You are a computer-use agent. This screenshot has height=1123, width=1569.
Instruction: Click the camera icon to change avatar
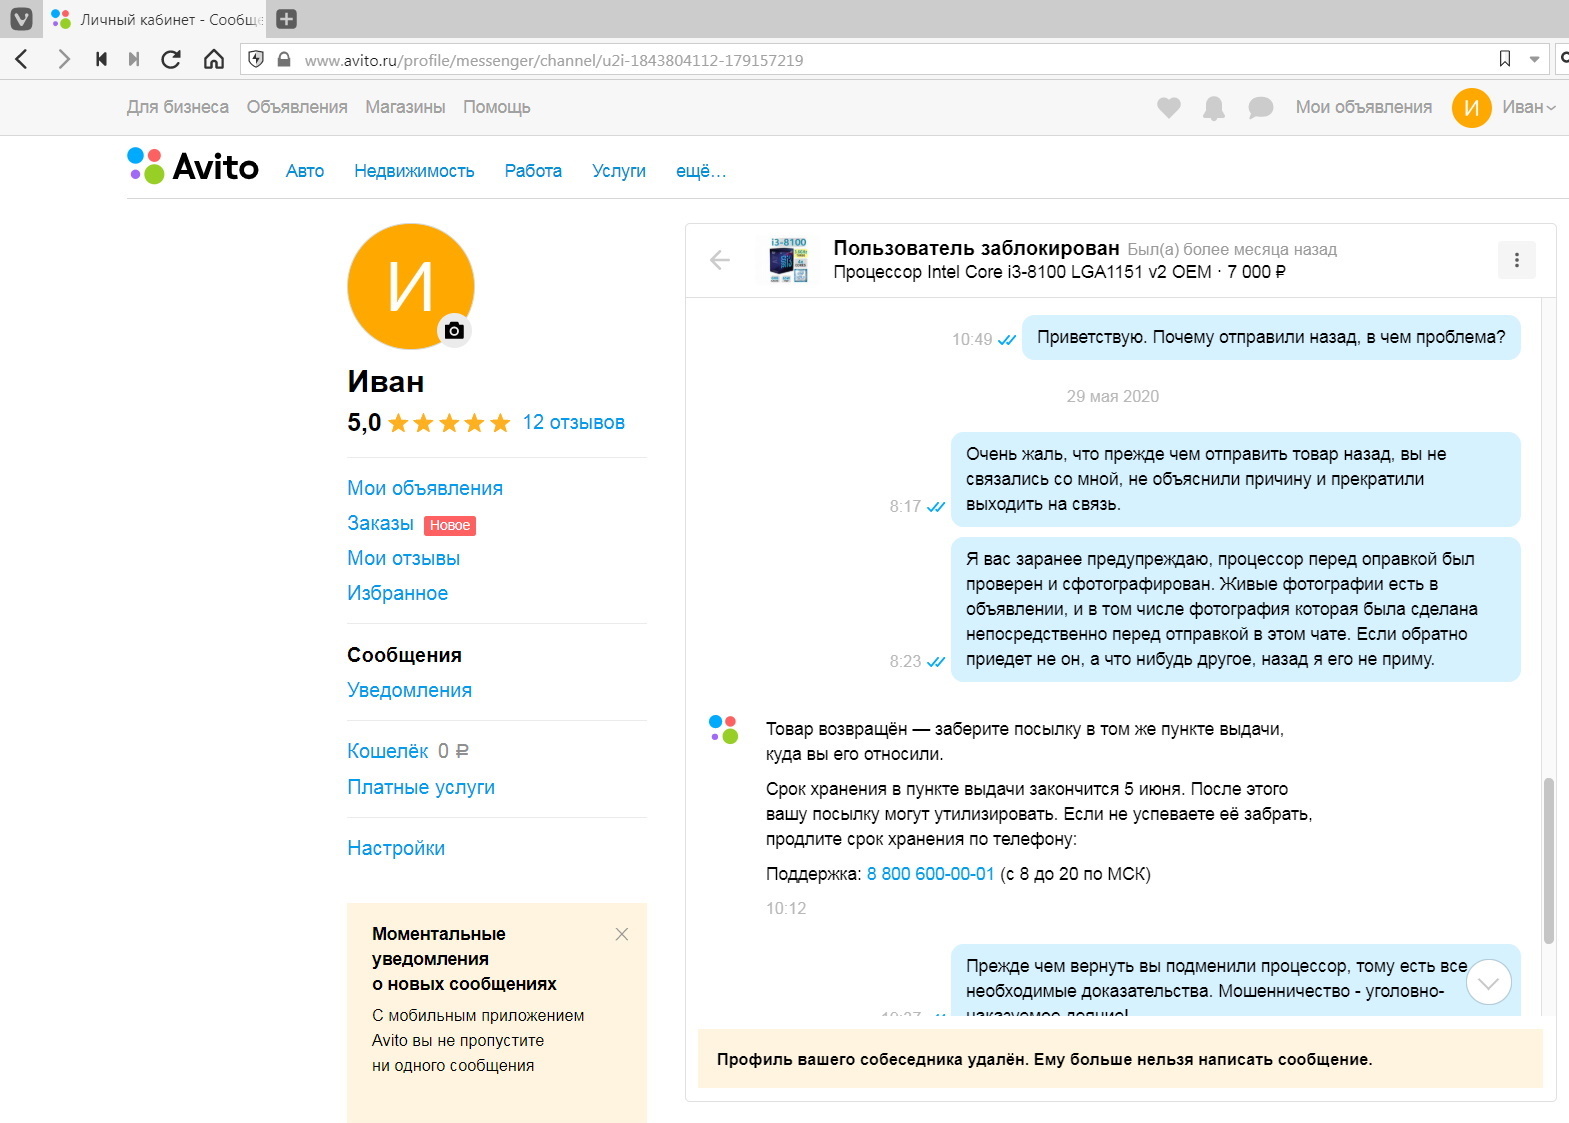click(x=454, y=330)
